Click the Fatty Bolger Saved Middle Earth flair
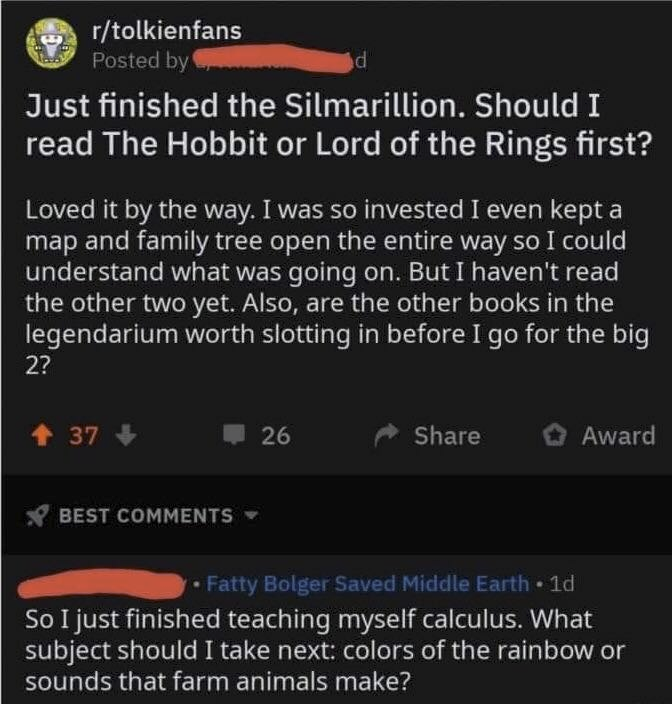The height and width of the screenshot is (704, 672). click(x=367, y=583)
